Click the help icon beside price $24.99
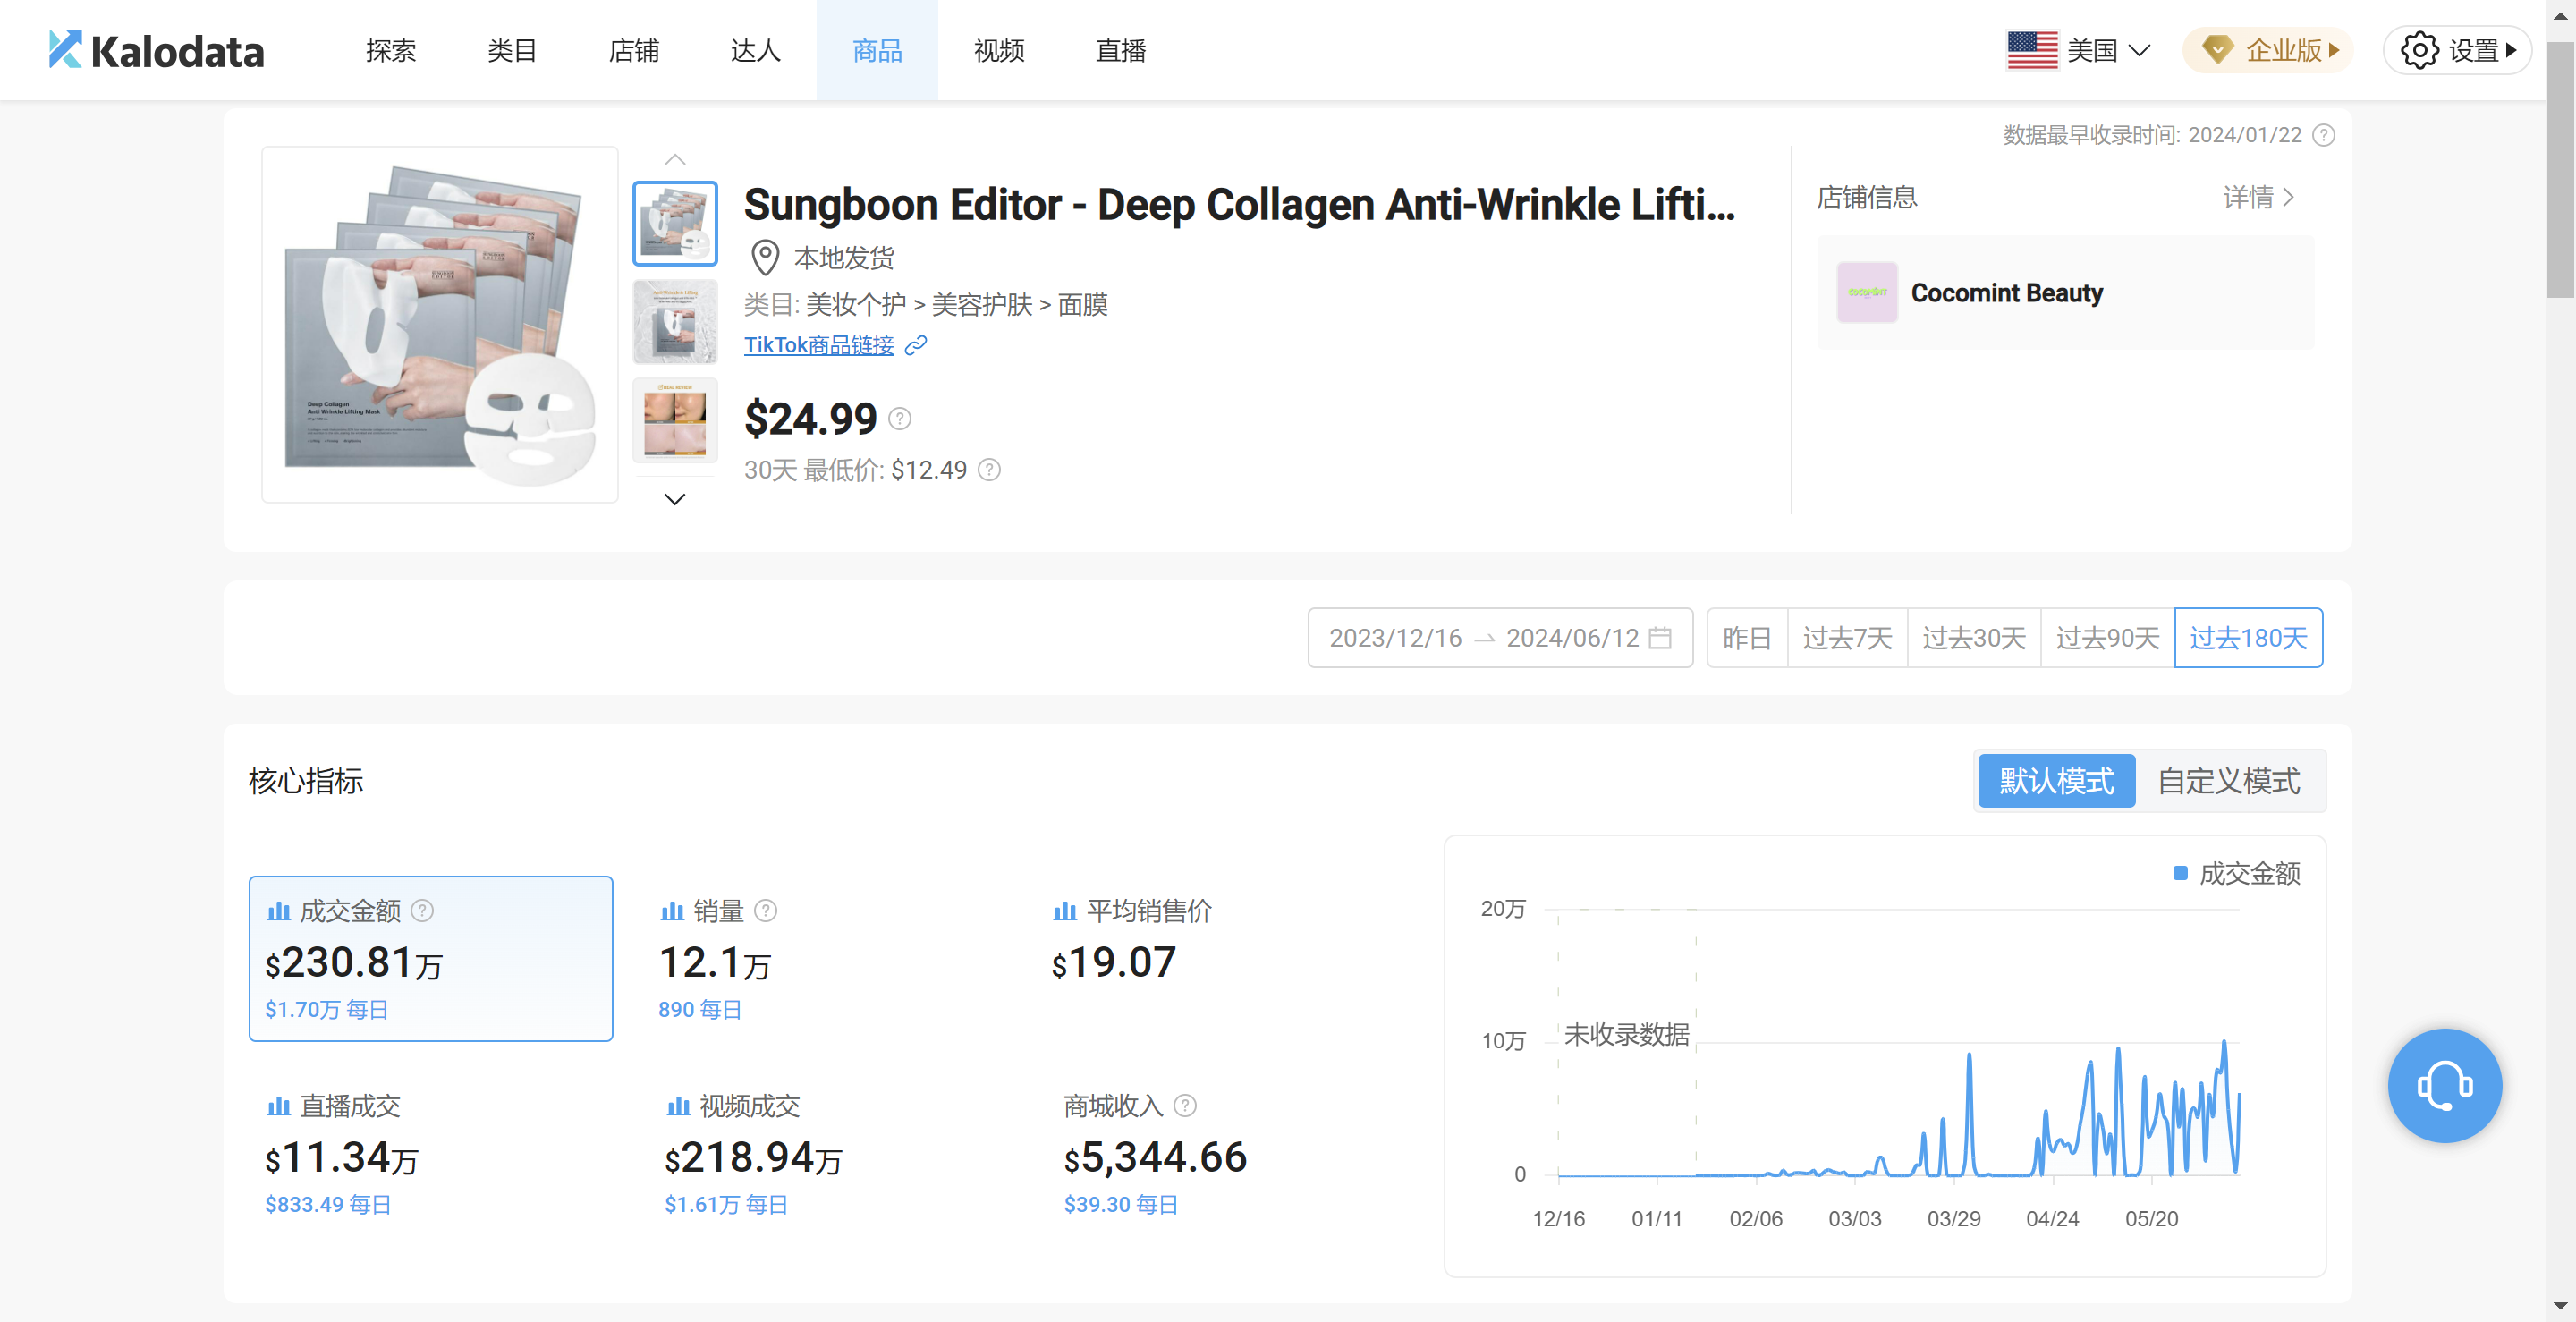Screen dimensions: 2576x1322 coord(899,419)
